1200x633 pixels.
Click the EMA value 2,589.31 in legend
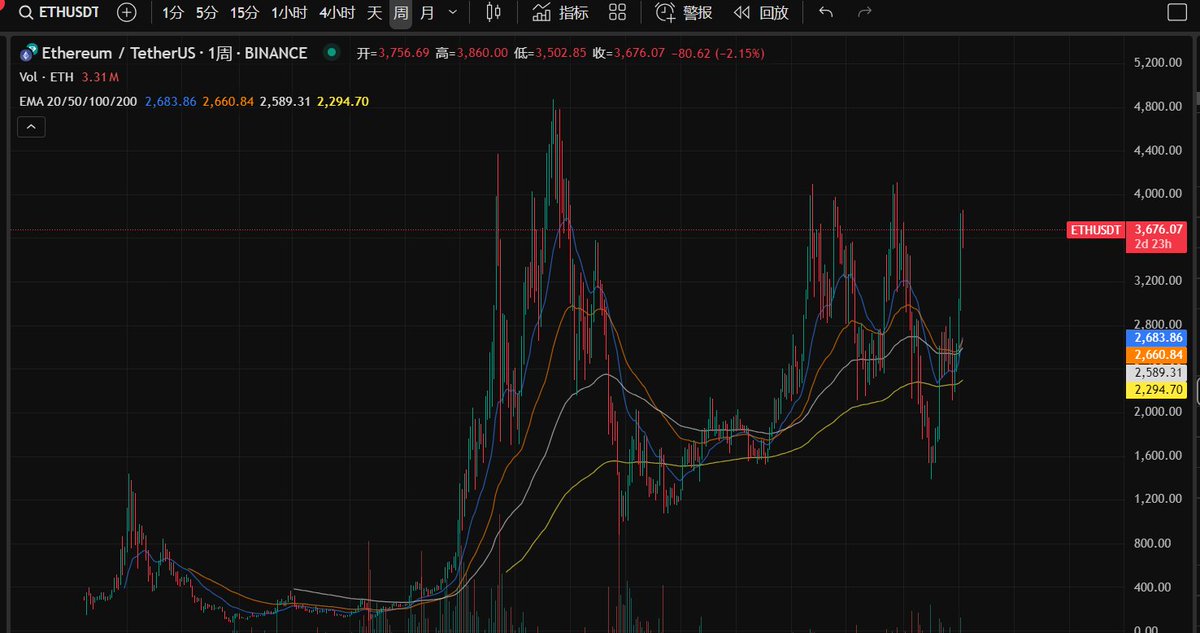(285, 102)
